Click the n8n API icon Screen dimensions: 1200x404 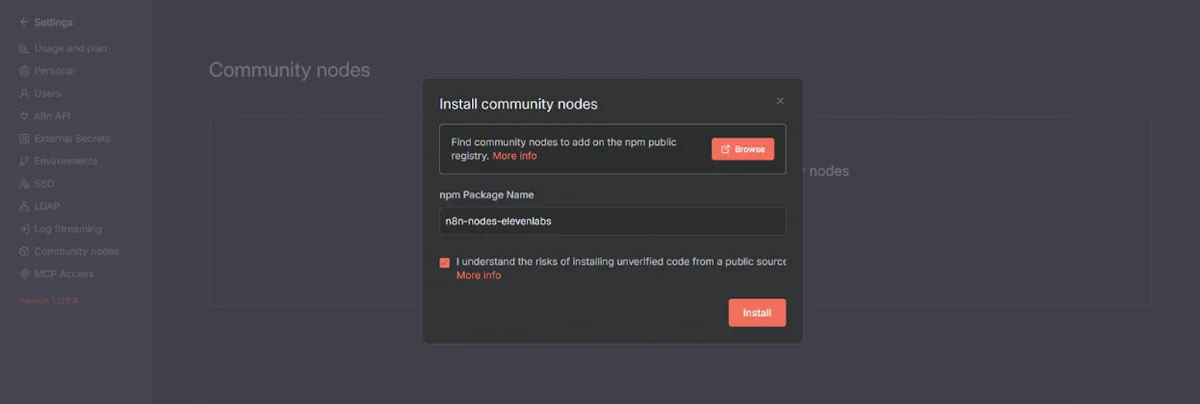pos(24,116)
